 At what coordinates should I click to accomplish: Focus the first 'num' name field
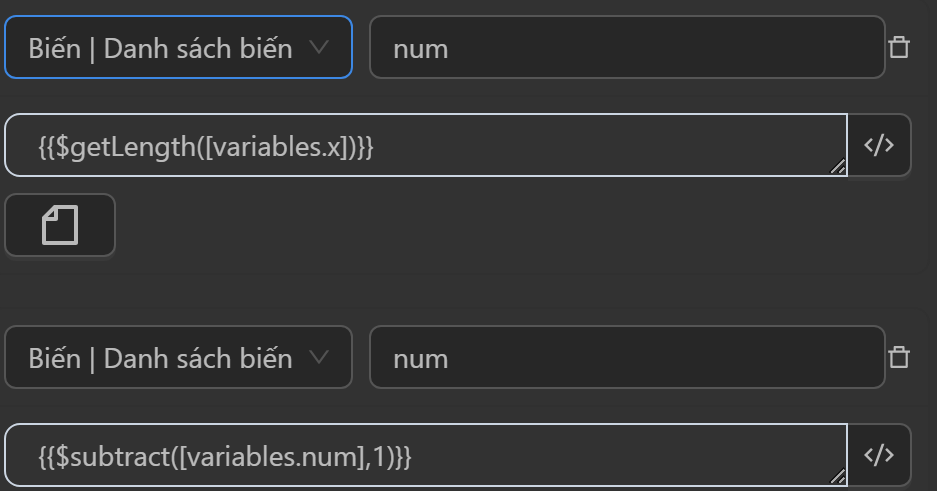click(x=627, y=47)
